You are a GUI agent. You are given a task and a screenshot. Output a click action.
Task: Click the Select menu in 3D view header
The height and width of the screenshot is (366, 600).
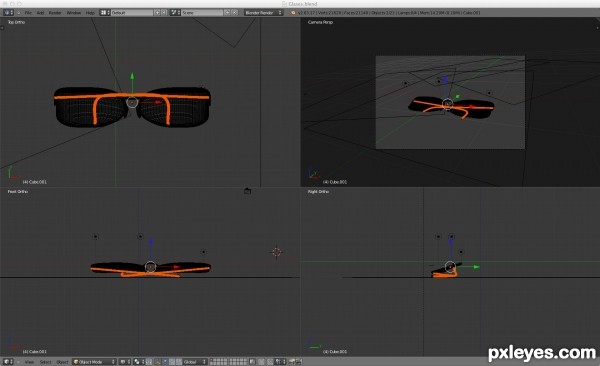[x=45, y=362]
